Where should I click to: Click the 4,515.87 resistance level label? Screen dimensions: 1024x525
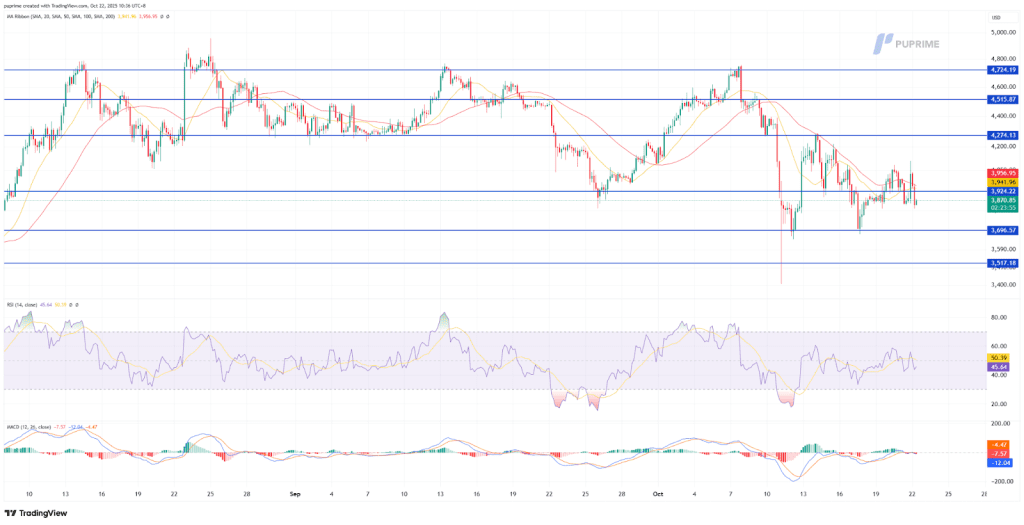[1002, 99]
